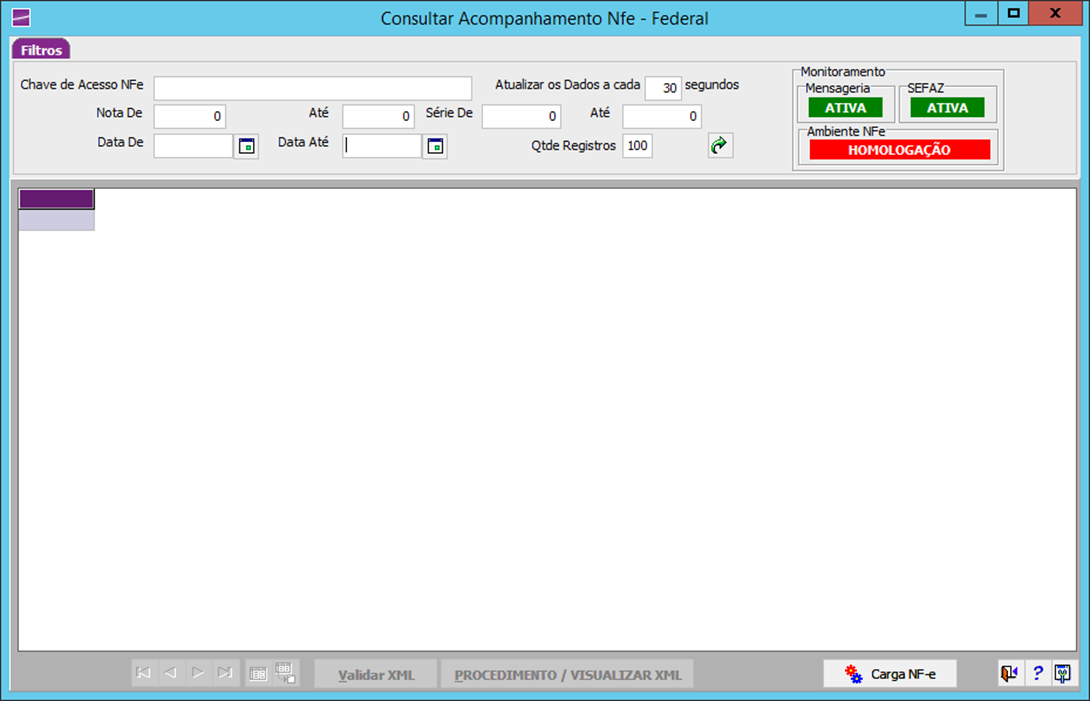Click the green refresh arrow button
This screenshot has width=1090, height=701.
point(720,145)
